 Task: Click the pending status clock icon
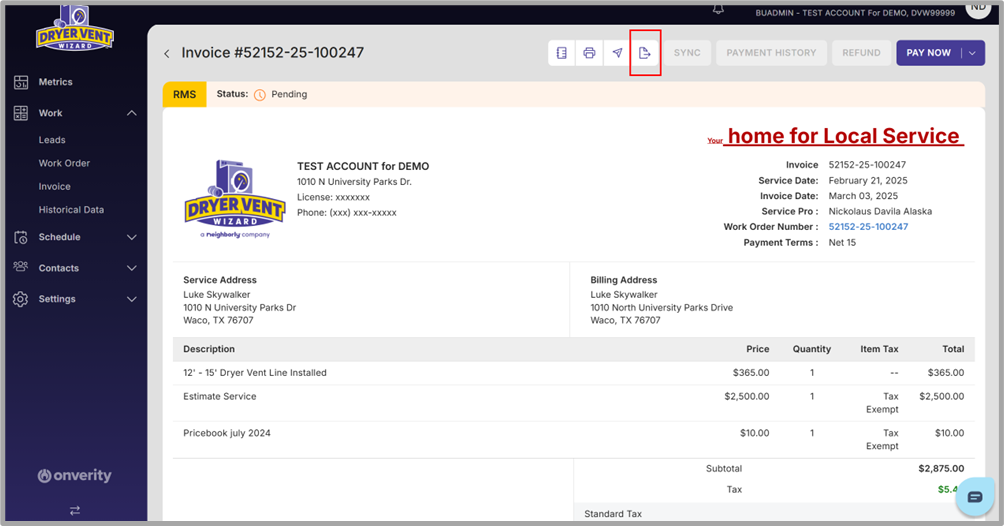tap(259, 95)
